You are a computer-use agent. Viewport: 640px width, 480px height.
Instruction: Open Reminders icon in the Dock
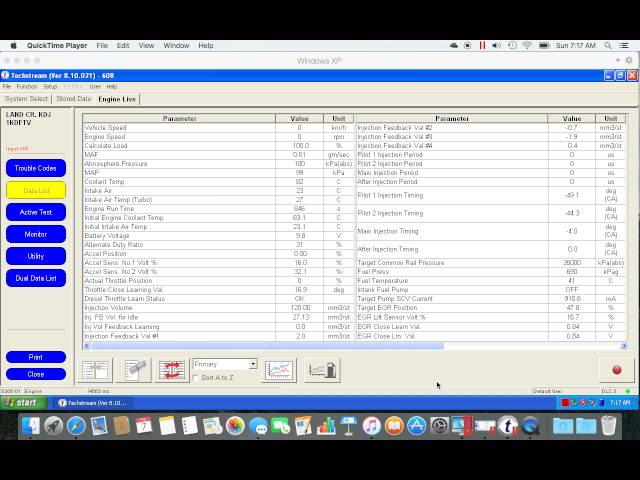click(190, 426)
